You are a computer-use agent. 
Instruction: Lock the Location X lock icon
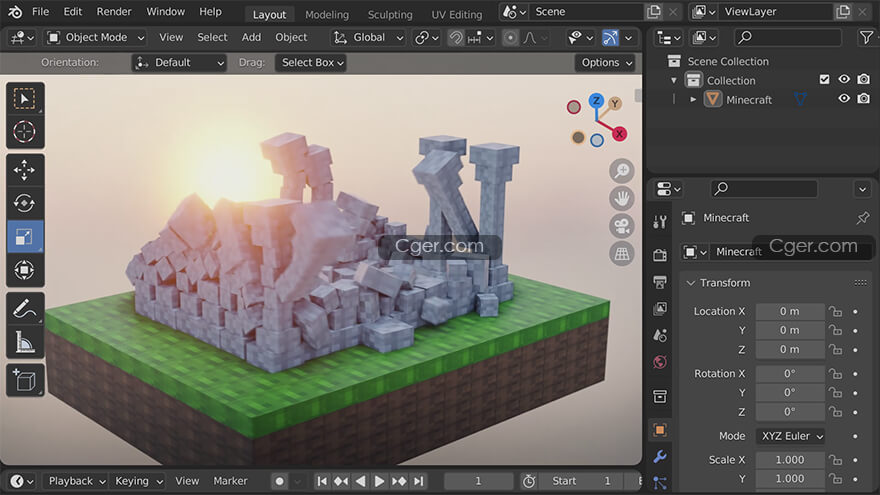coord(836,311)
